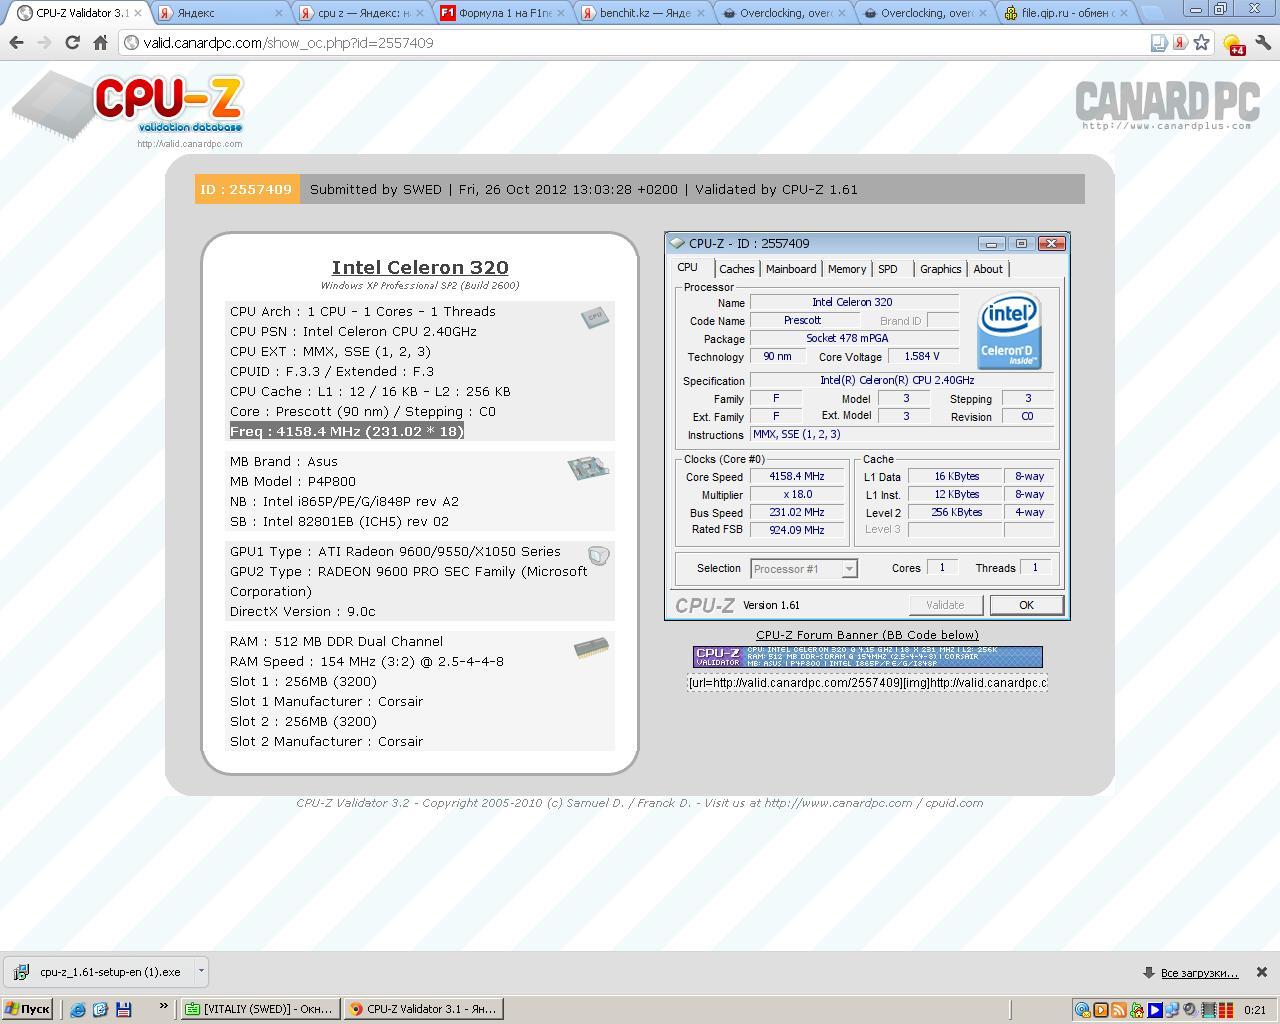Click the ID : 2557409 orange label
The image size is (1280, 1024).
[x=247, y=189]
